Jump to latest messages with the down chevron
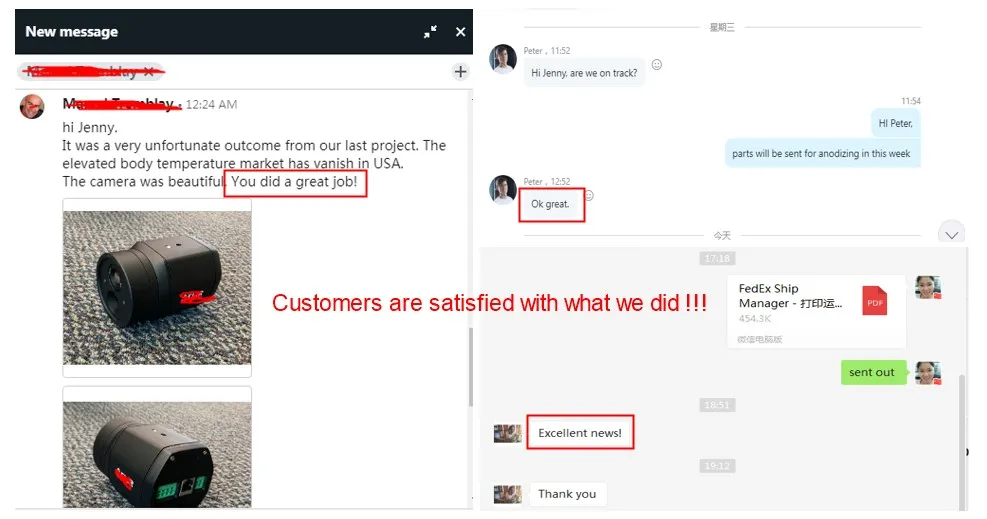This screenshot has width=987, height=519. coord(951,234)
